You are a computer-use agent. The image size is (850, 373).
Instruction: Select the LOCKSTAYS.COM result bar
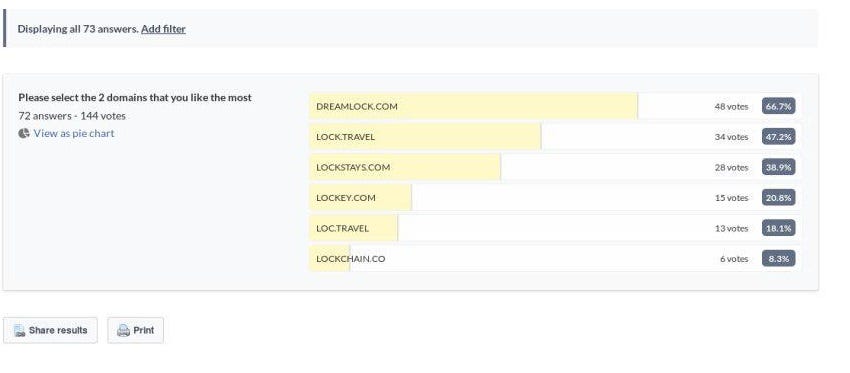(555, 167)
